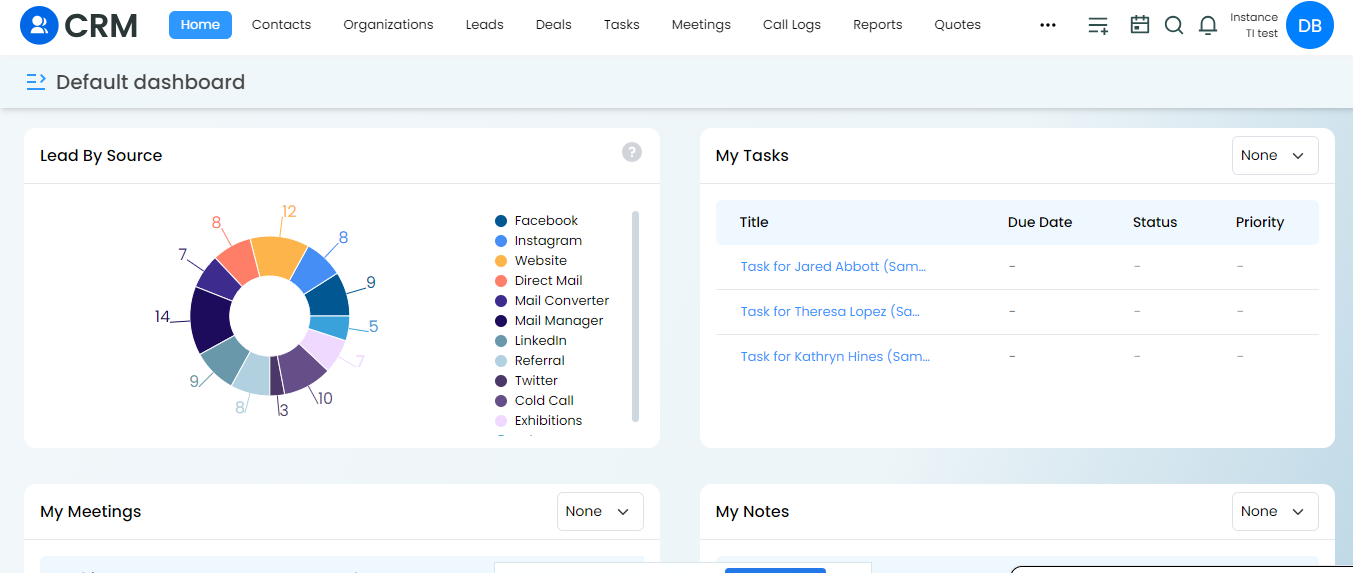Click the search magnifier icon

pyautogui.click(x=1174, y=25)
